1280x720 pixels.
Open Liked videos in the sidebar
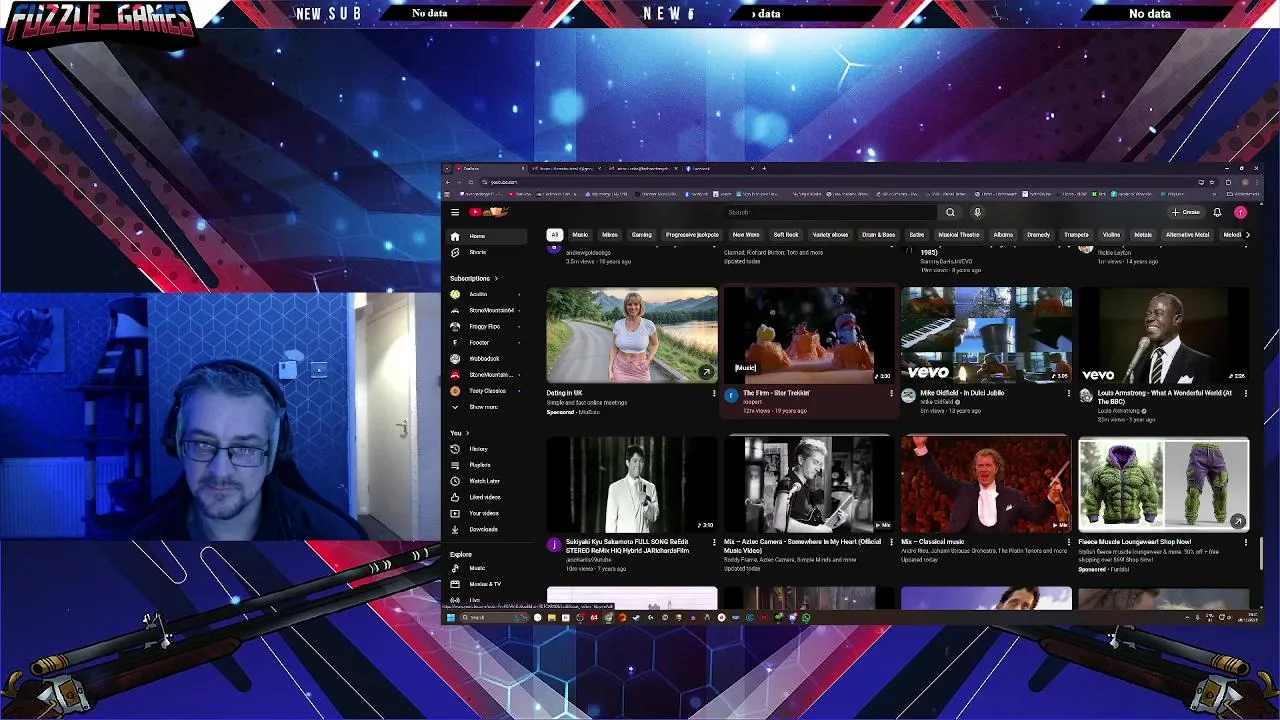pyautogui.click(x=486, y=497)
